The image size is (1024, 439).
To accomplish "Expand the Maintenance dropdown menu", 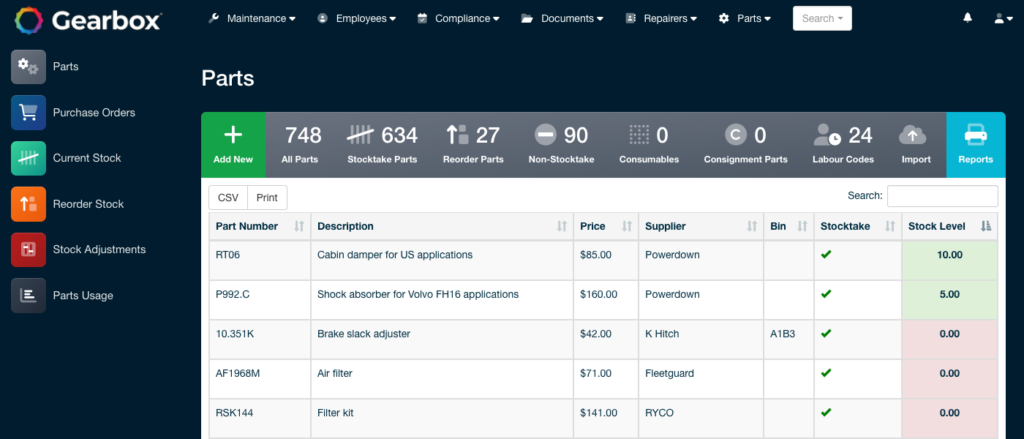I will coord(252,18).
